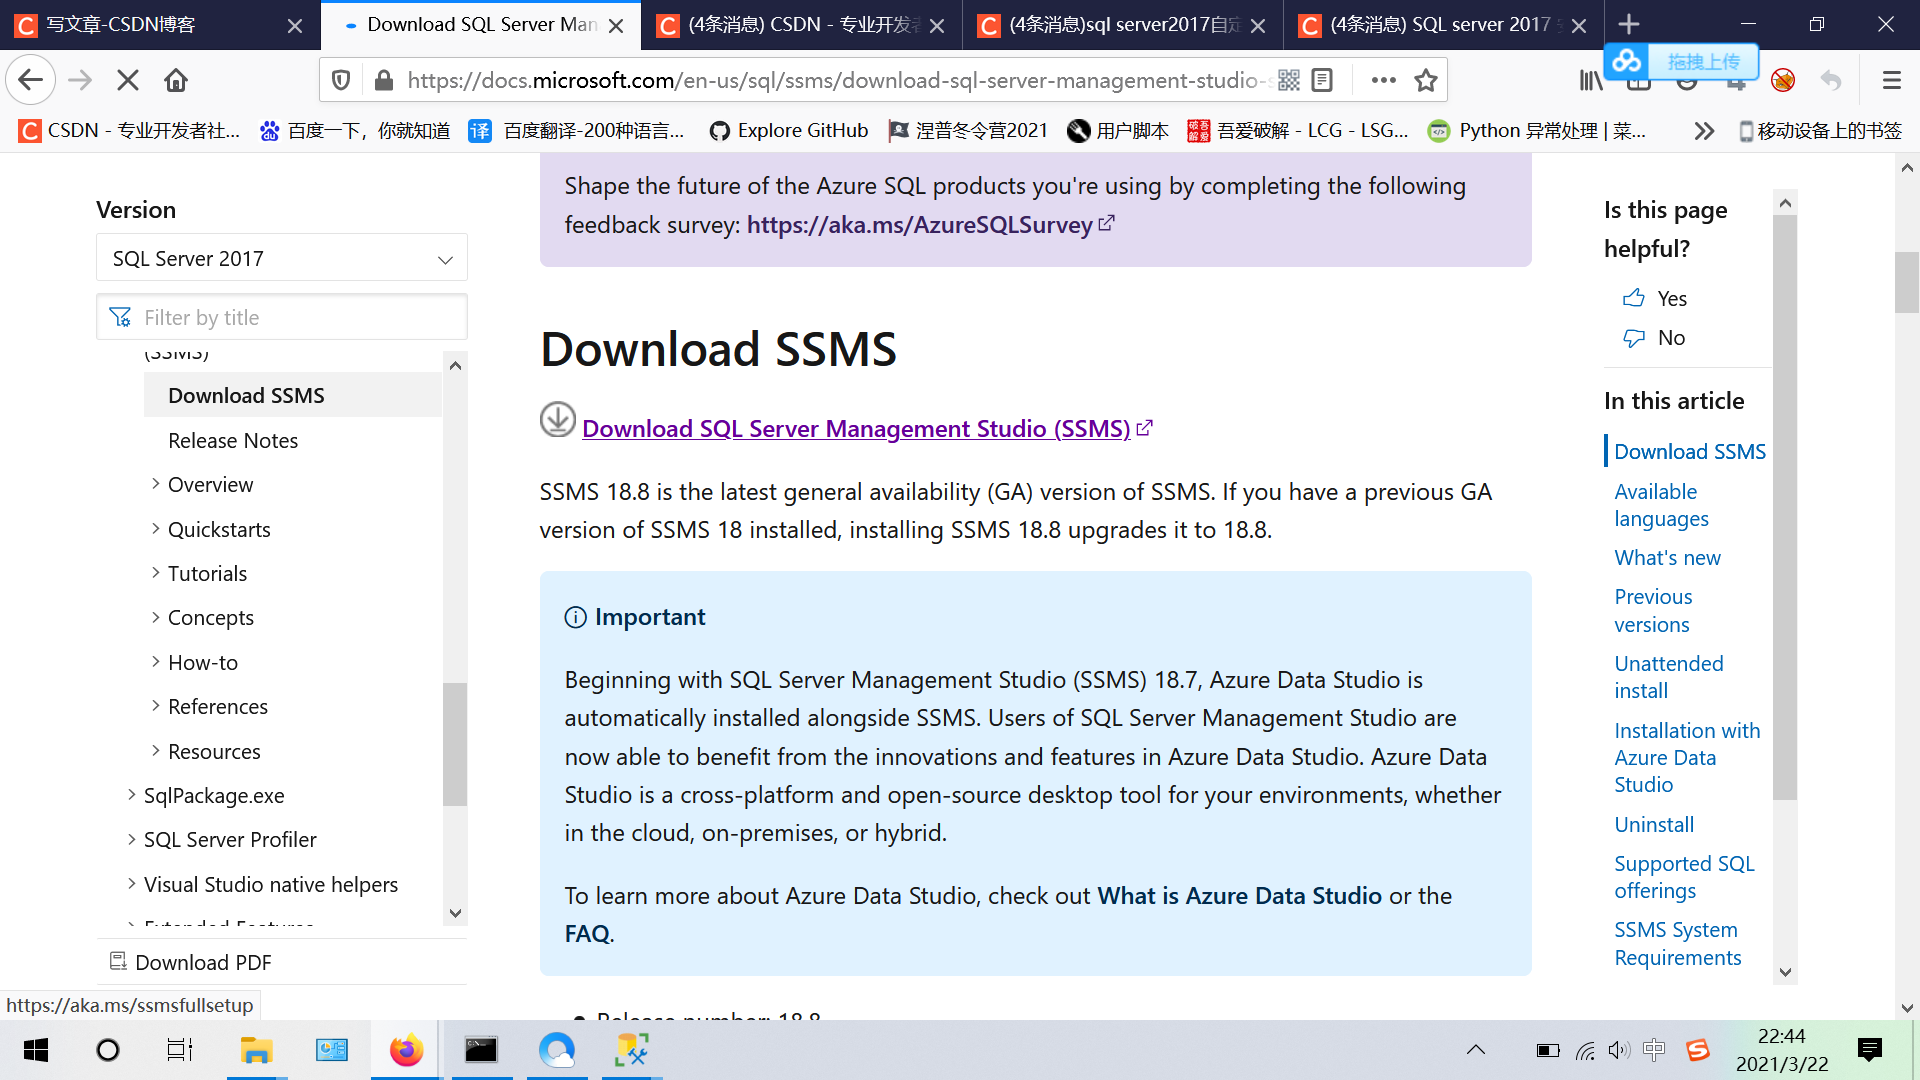Expand the References section chevron
Viewport: 1920px width, 1080px height.
coord(155,705)
